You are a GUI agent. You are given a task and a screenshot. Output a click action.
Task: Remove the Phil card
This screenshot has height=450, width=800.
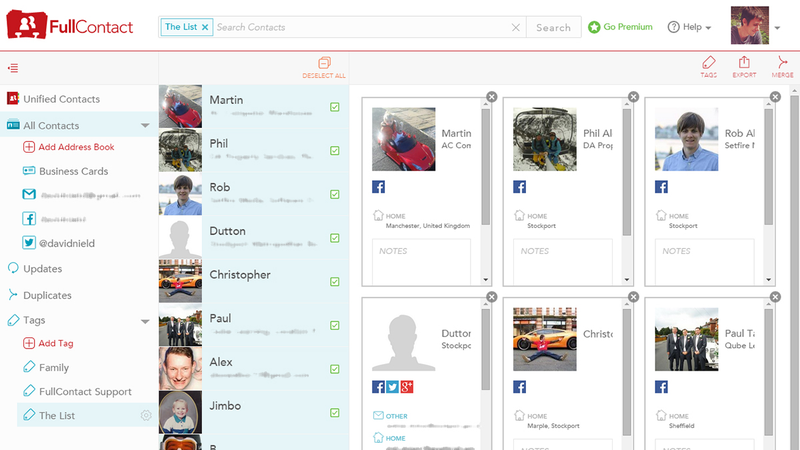[x=633, y=97]
